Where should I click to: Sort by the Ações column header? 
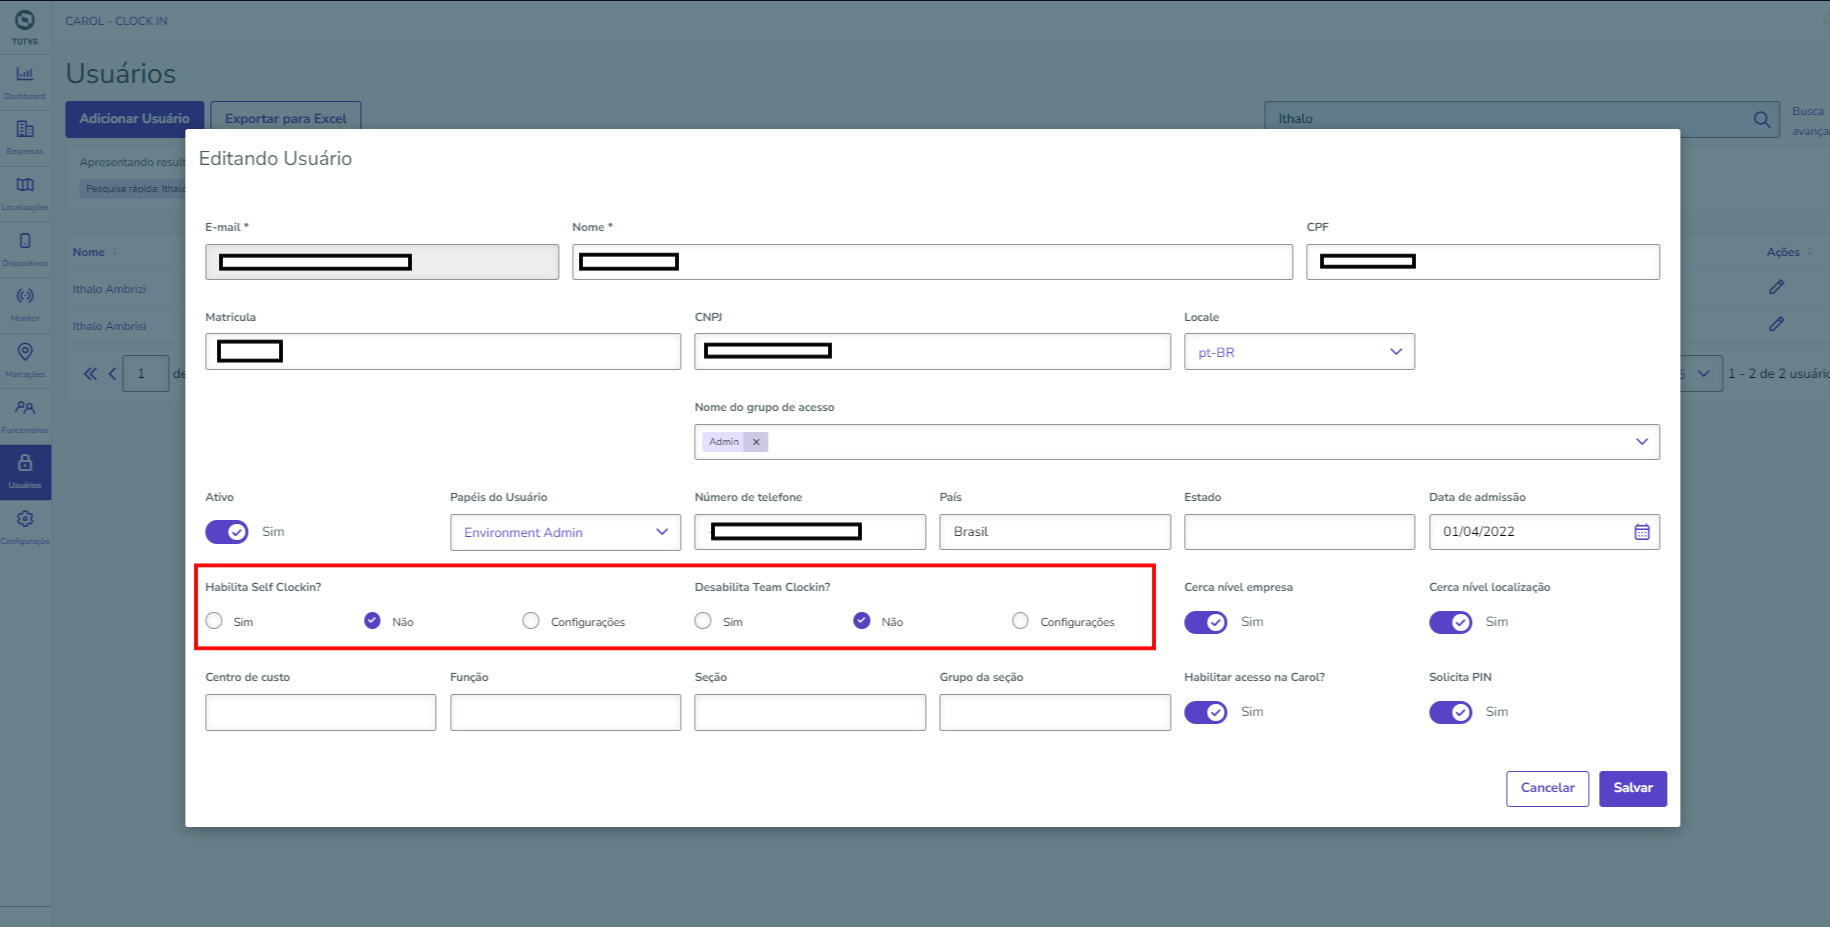[x=1789, y=252]
